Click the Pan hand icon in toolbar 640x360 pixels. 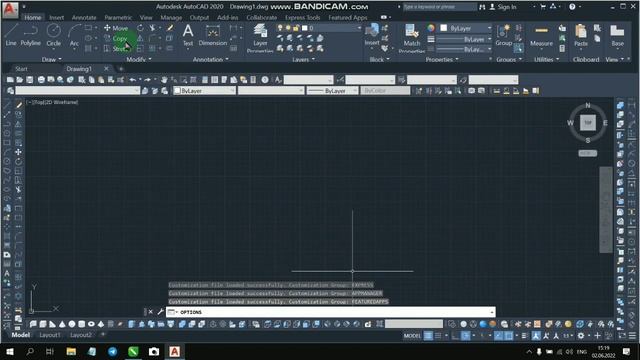164,80
